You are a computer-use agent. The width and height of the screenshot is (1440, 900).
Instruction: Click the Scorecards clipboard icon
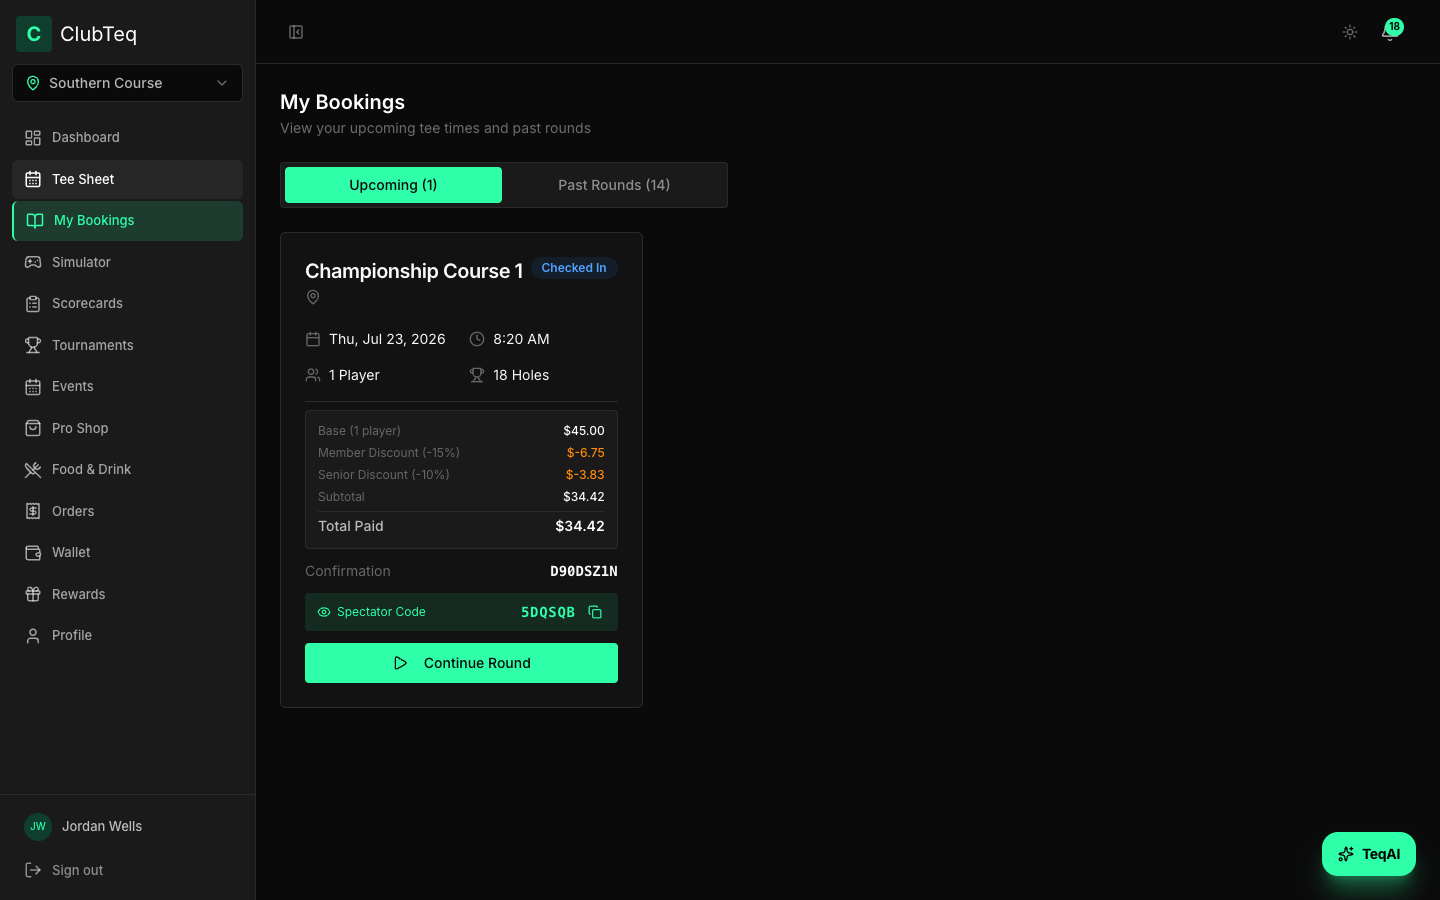pyautogui.click(x=33, y=304)
